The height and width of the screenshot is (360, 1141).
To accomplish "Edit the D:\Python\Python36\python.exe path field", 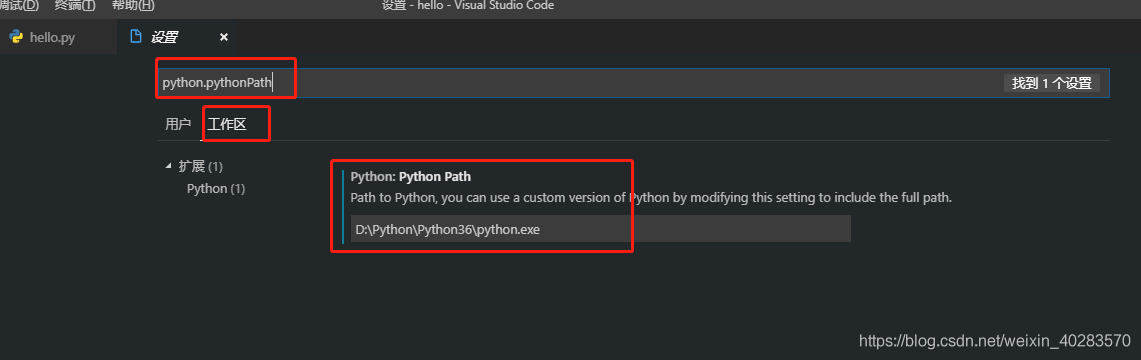I will coord(600,228).
